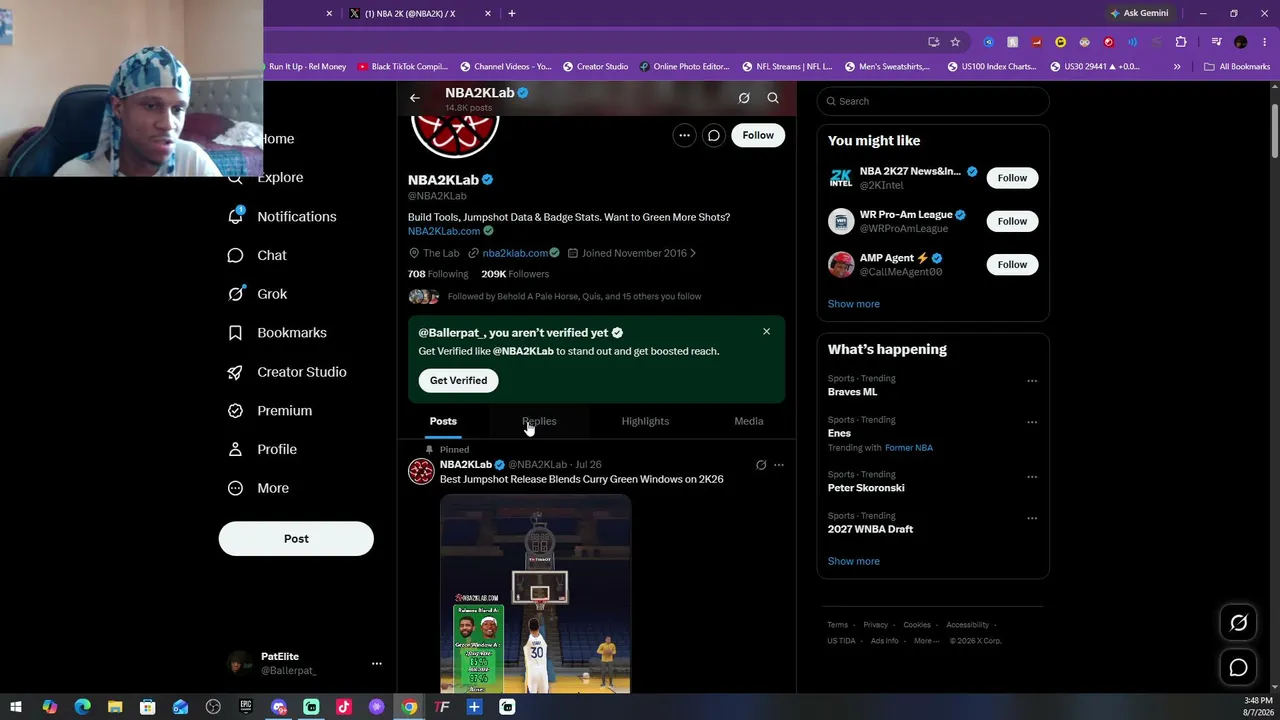Open the NBA2KLab.com link in bio
Viewport: 1280px width, 720px height.
444,231
